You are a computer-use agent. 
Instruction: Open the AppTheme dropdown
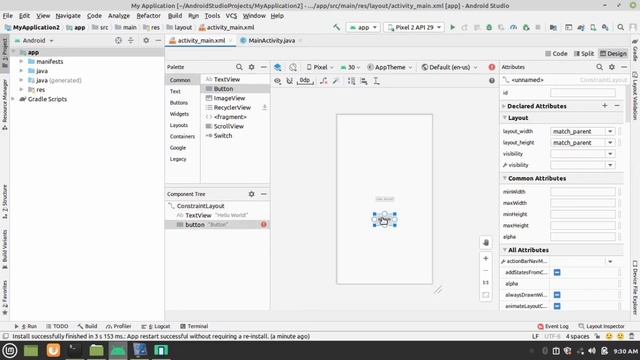390,67
